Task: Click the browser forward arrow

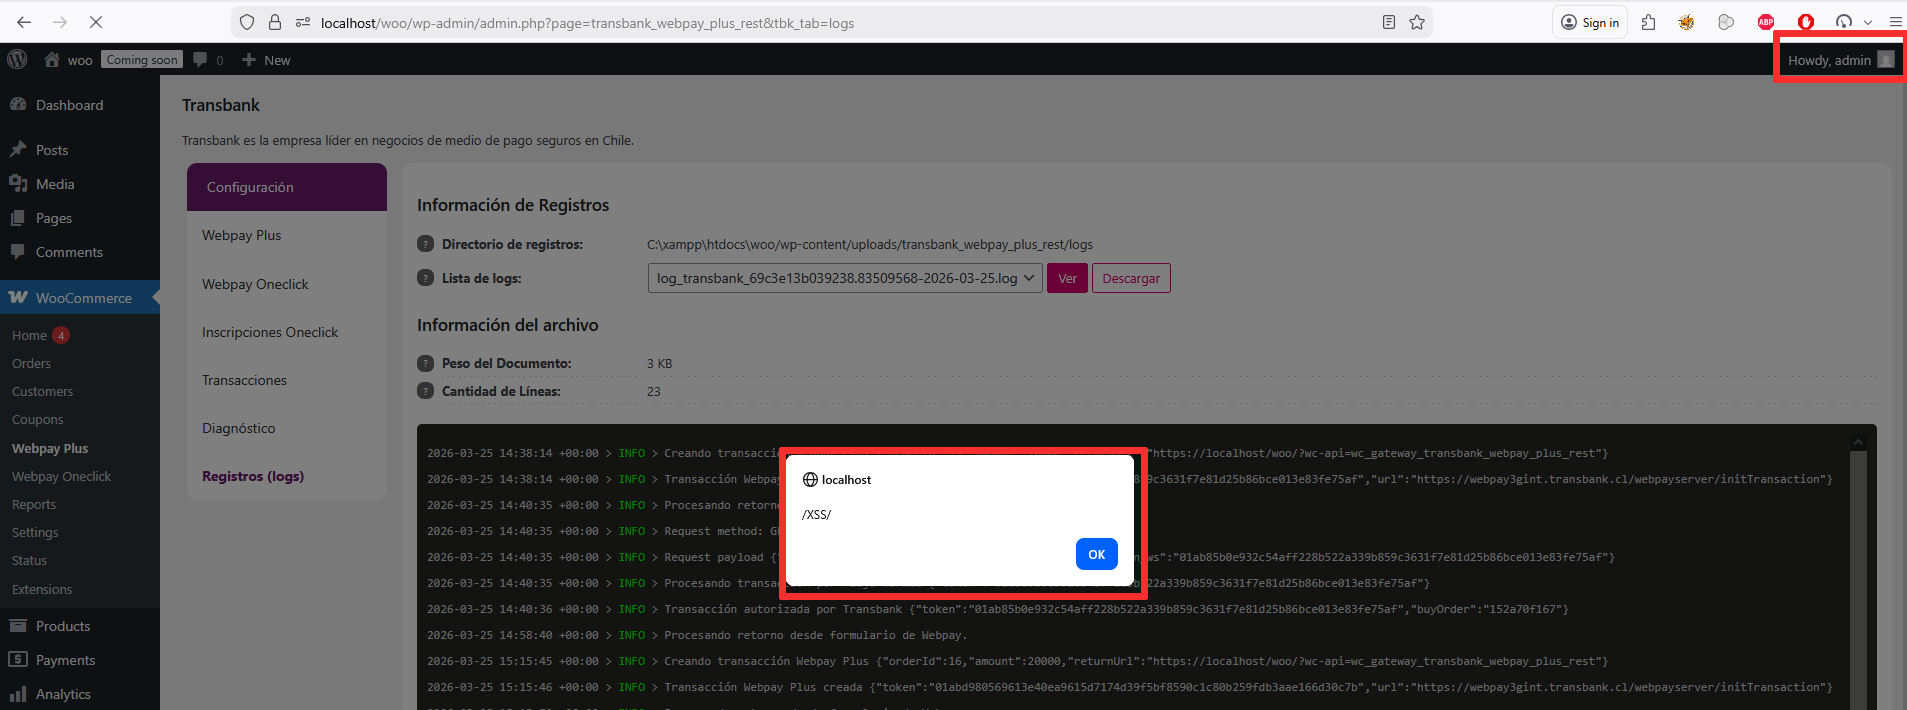Action: click(x=60, y=22)
